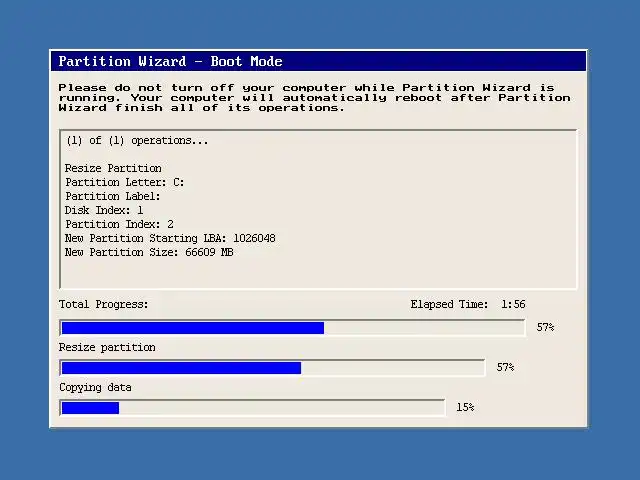Click the 'Copying data' label
The height and width of the screenshot is (480, 640).
coord(95,387)
